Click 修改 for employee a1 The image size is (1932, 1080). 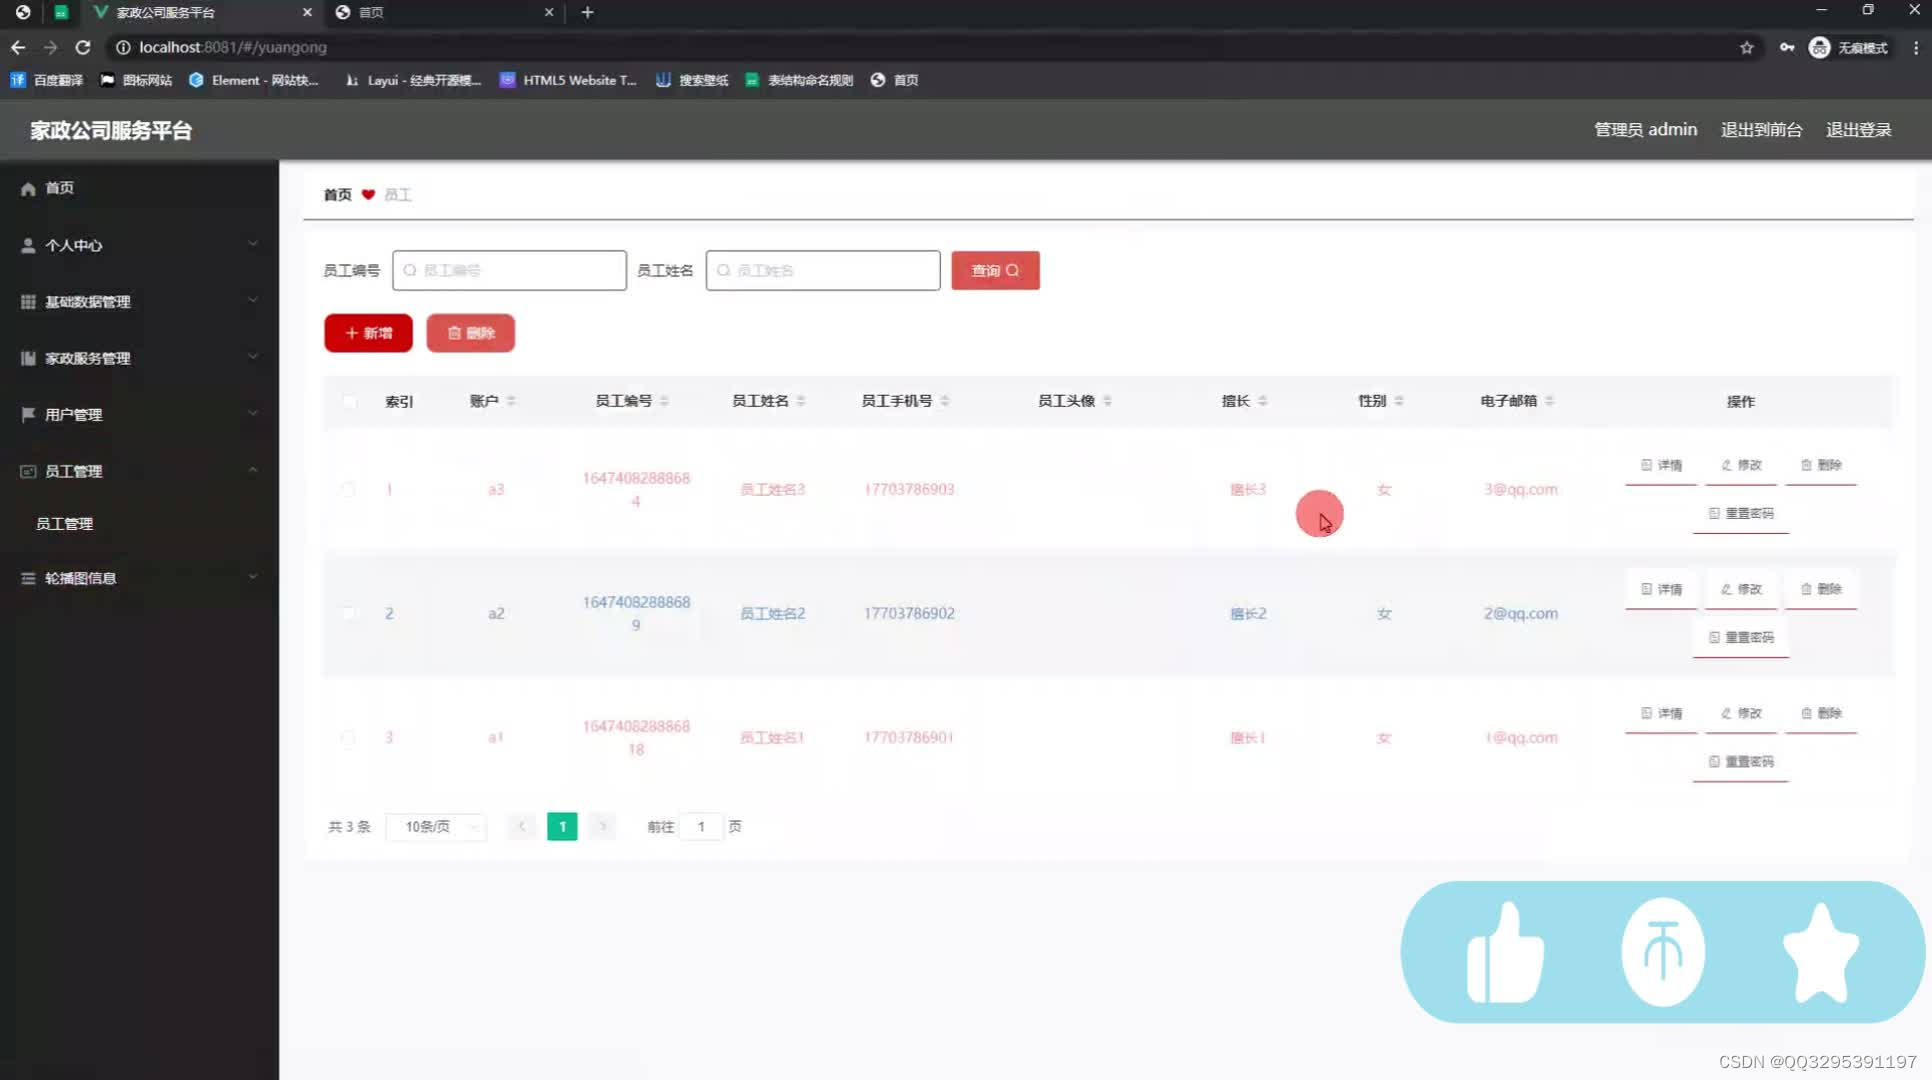pos(1741,713)
